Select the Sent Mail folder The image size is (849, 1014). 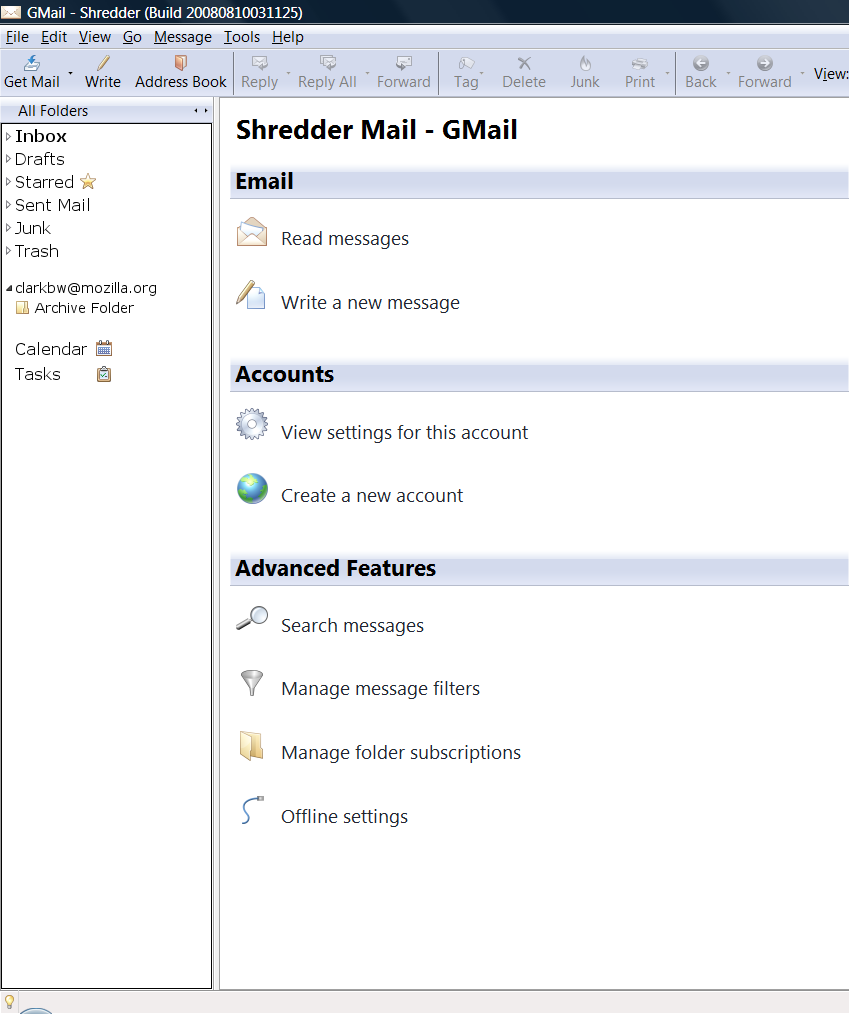coord(52,205)
